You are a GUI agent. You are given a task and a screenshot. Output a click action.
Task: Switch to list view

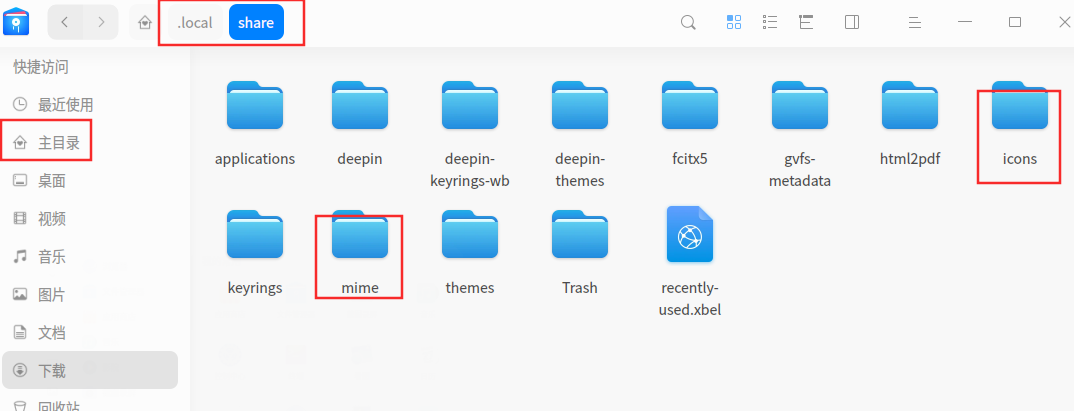click(770, 23)
